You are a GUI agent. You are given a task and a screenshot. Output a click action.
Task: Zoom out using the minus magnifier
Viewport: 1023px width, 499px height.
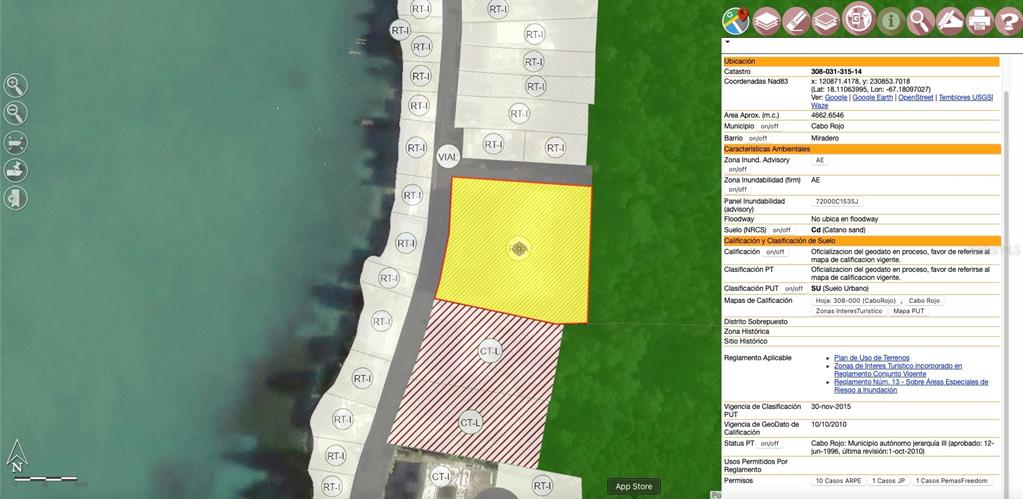click(16, 114)
